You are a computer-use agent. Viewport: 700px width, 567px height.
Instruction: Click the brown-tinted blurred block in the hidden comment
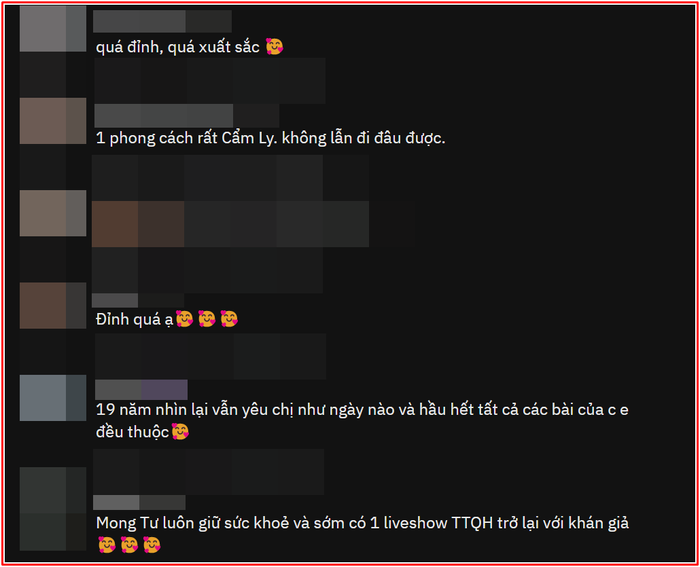(x=138, y=224)
